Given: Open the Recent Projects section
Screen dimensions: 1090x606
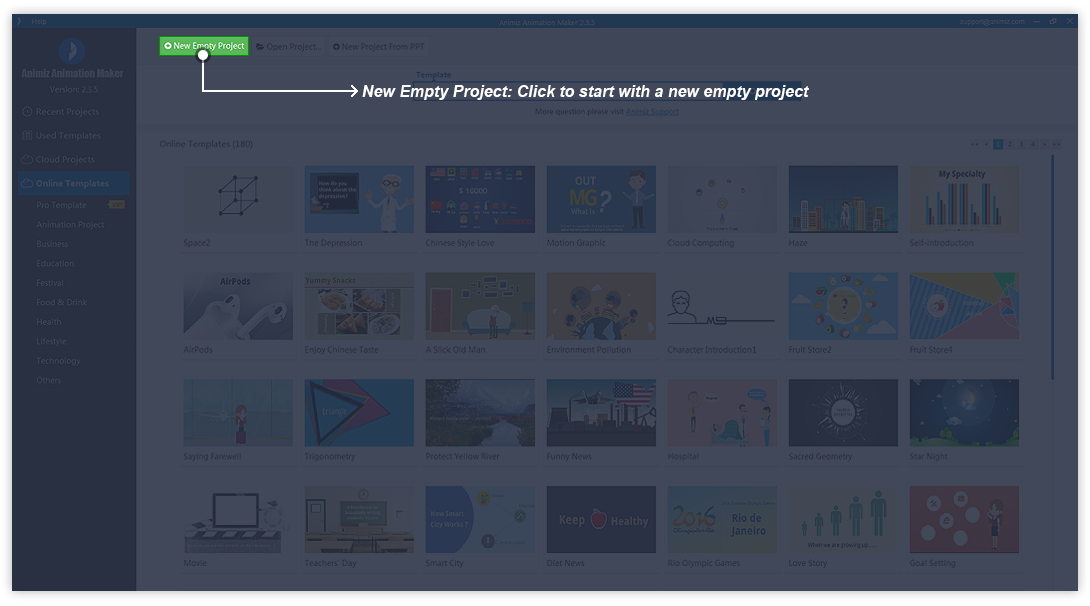Looking at the screenshot, I should click(66, 112).
